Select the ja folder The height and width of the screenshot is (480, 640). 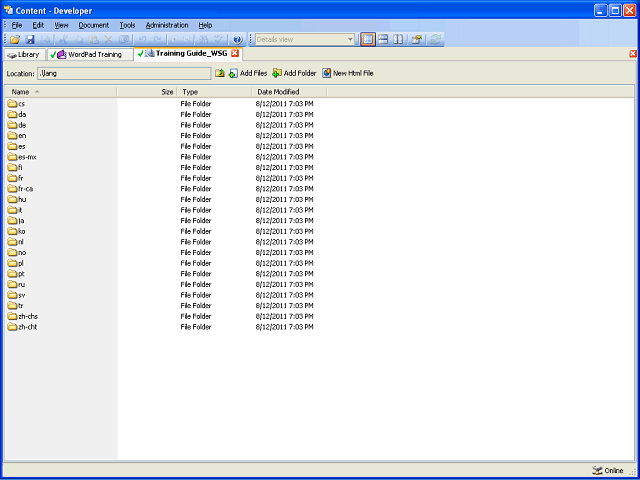[16, 220]
